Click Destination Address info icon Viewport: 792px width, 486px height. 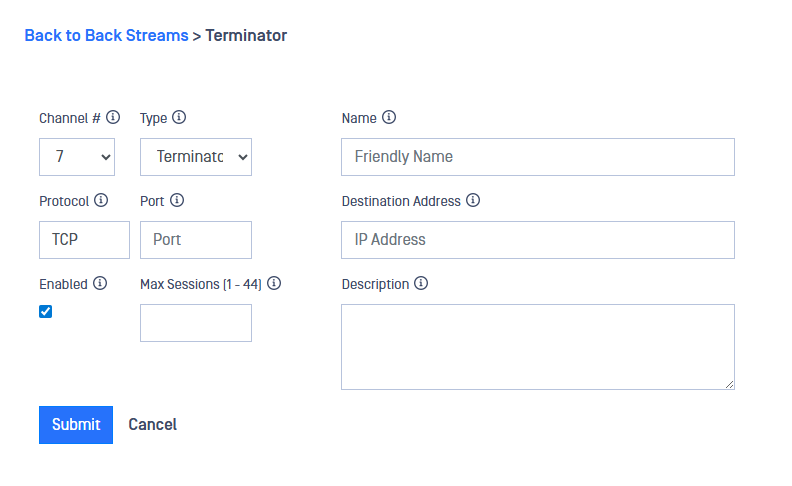click(x=473, y=200)
